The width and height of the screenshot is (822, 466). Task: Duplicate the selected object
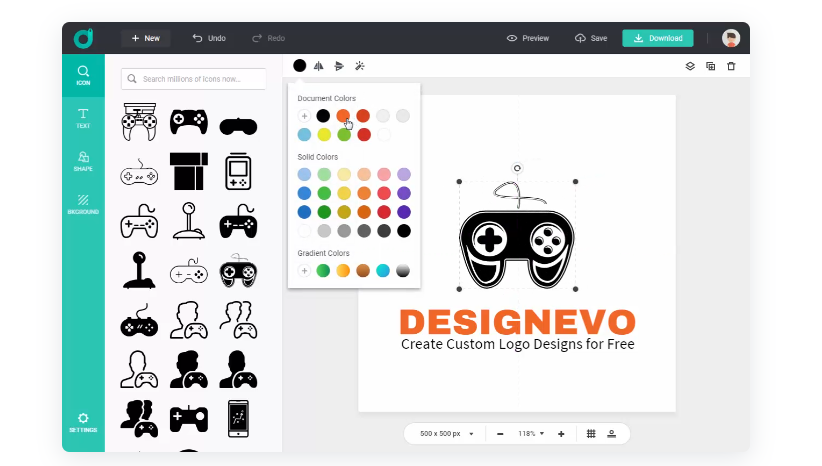coord(710,66)
